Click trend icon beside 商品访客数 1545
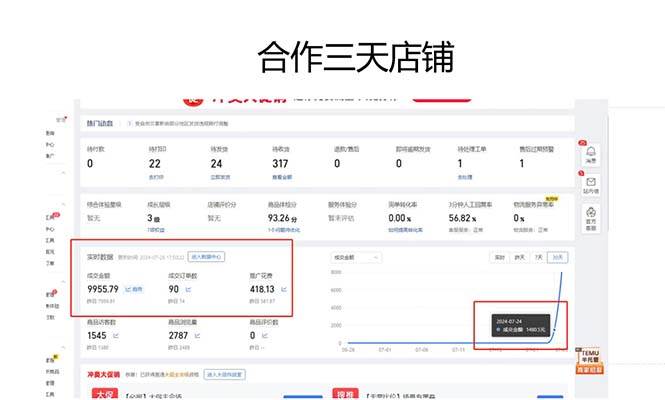The image size is (665, 400). point(115,337)
